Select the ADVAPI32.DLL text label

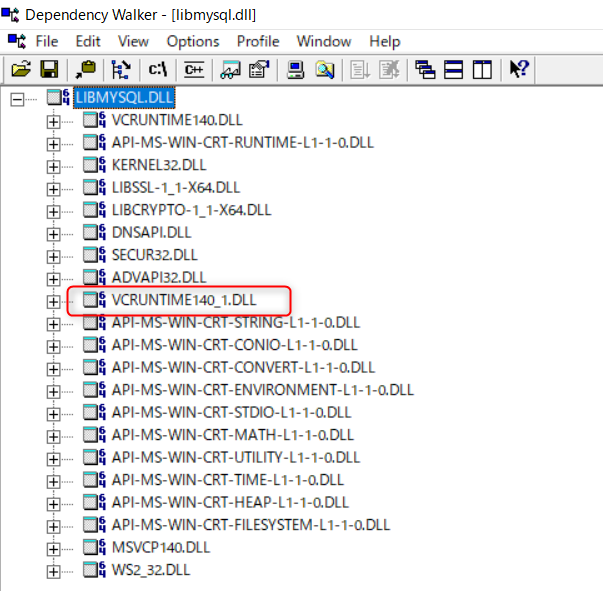click(x=159, y=277)
